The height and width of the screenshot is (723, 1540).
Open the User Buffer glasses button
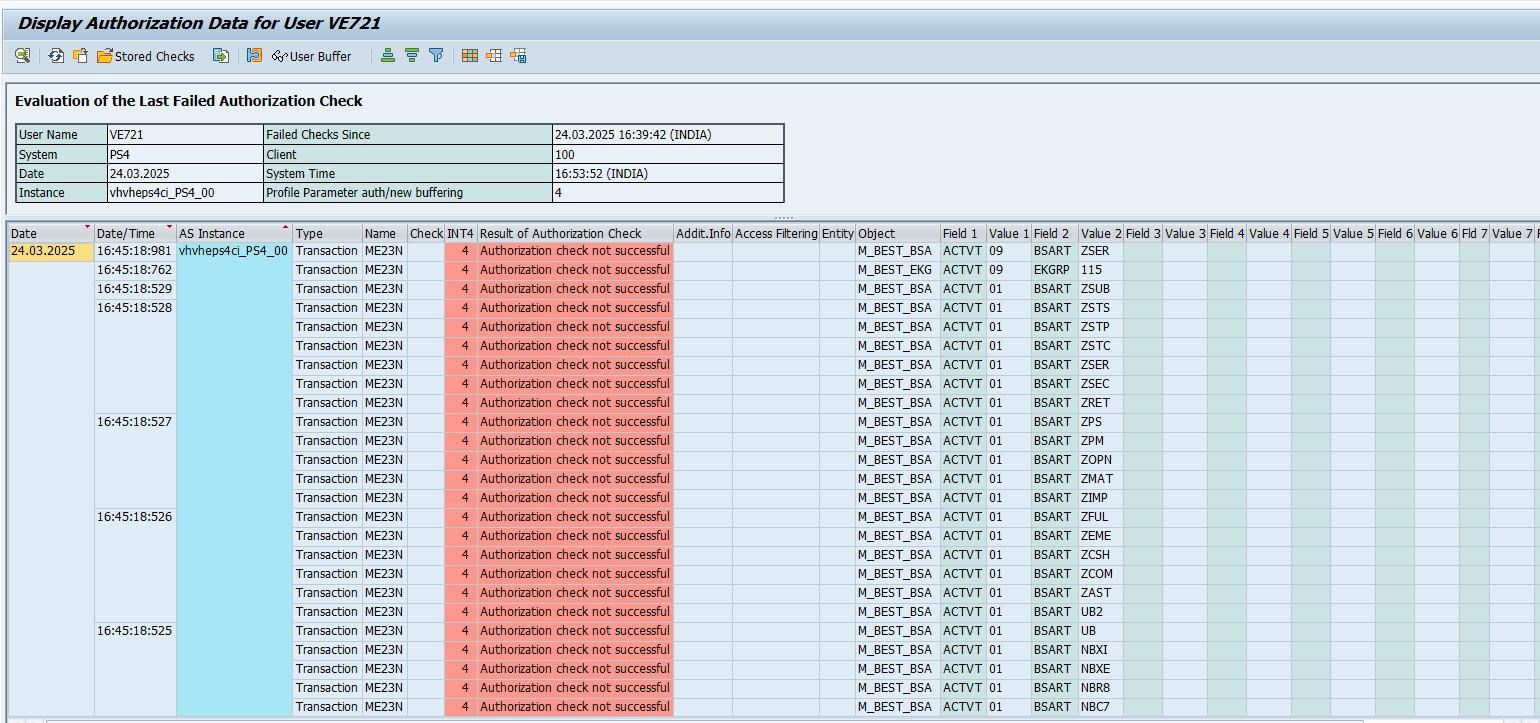coord(311,56)
